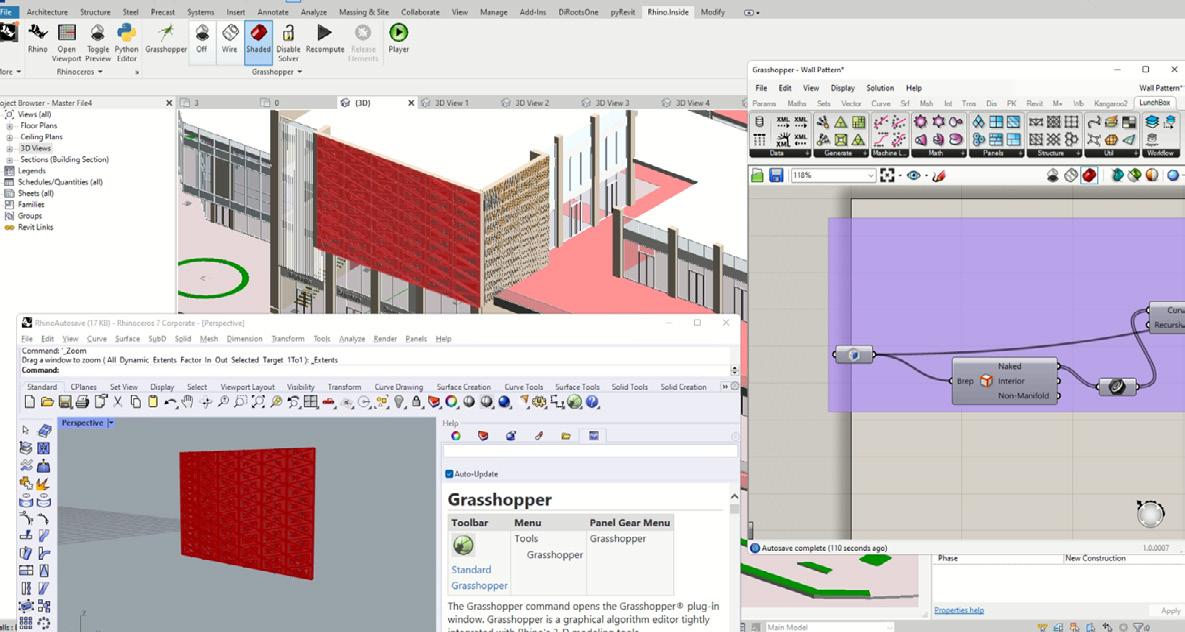Open the Rhino.Inside ribbon tab

[668, 12]
